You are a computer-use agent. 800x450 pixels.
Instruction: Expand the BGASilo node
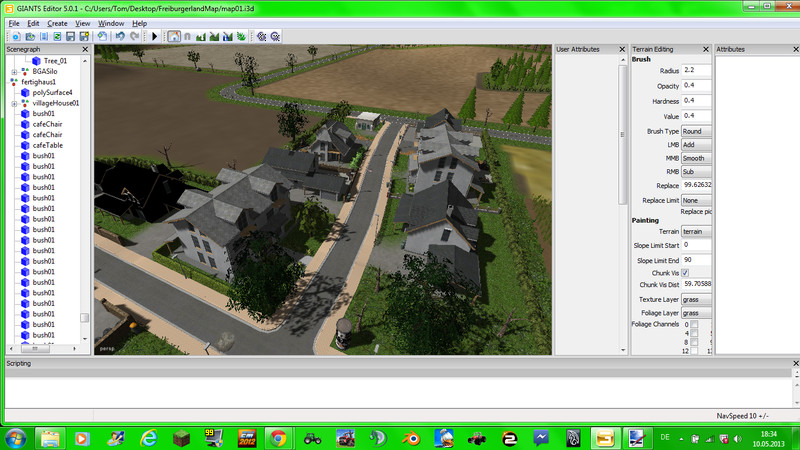[14, 72]
